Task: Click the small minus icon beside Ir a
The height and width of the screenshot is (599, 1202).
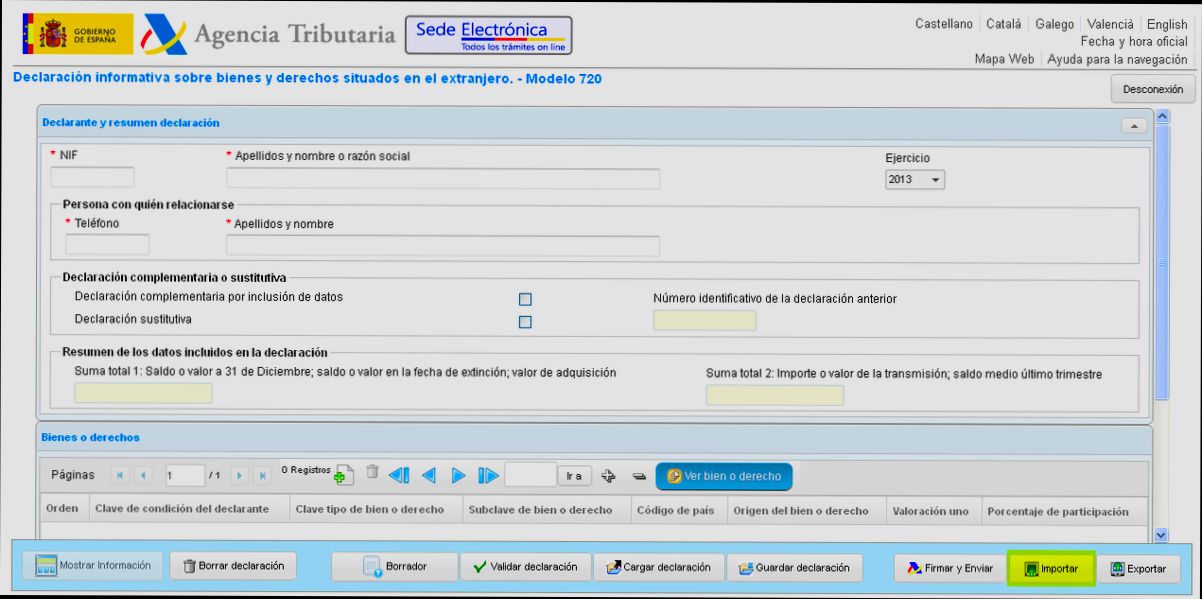Action: click(x=638, y=477)
